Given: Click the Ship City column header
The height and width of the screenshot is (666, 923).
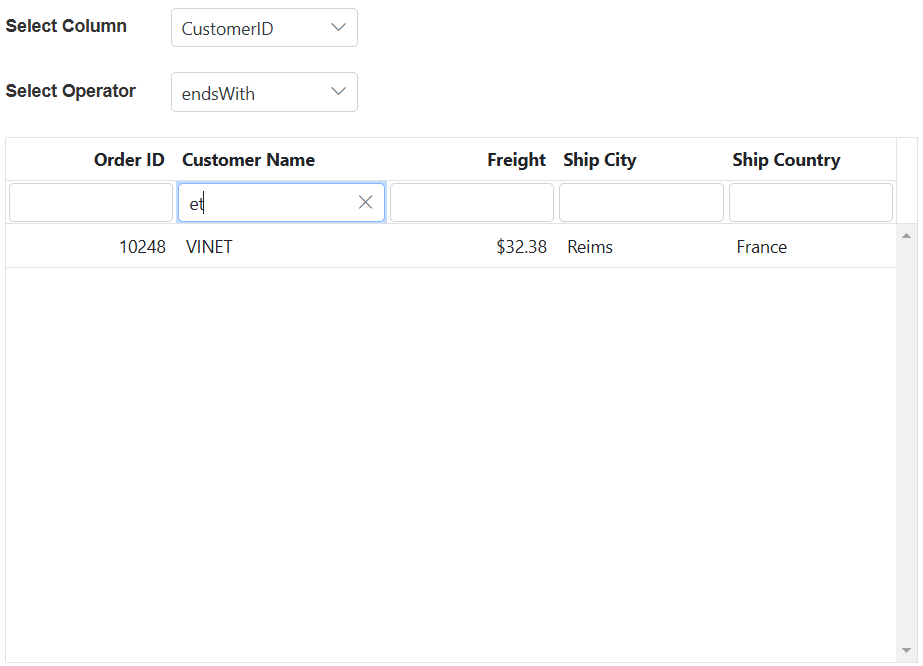Looking at the screenshot, I should coord(599,160).
